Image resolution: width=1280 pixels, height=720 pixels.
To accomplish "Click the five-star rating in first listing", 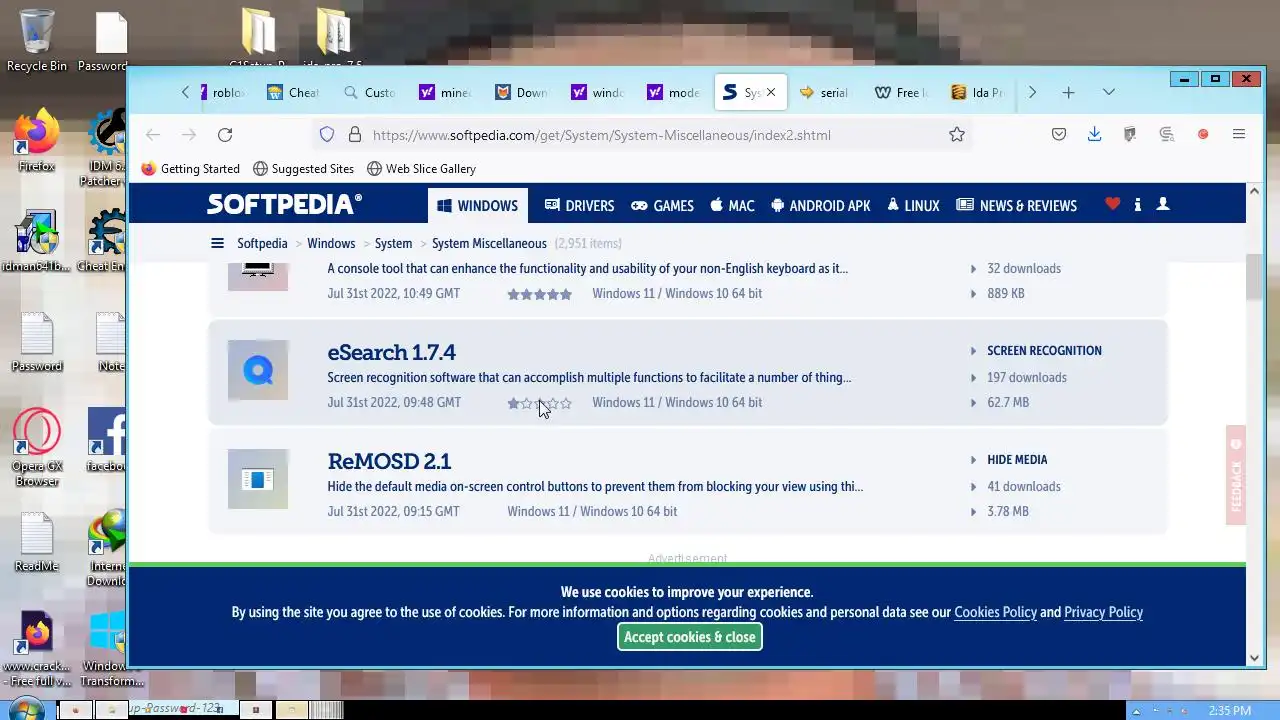I will tap(539, 294).
